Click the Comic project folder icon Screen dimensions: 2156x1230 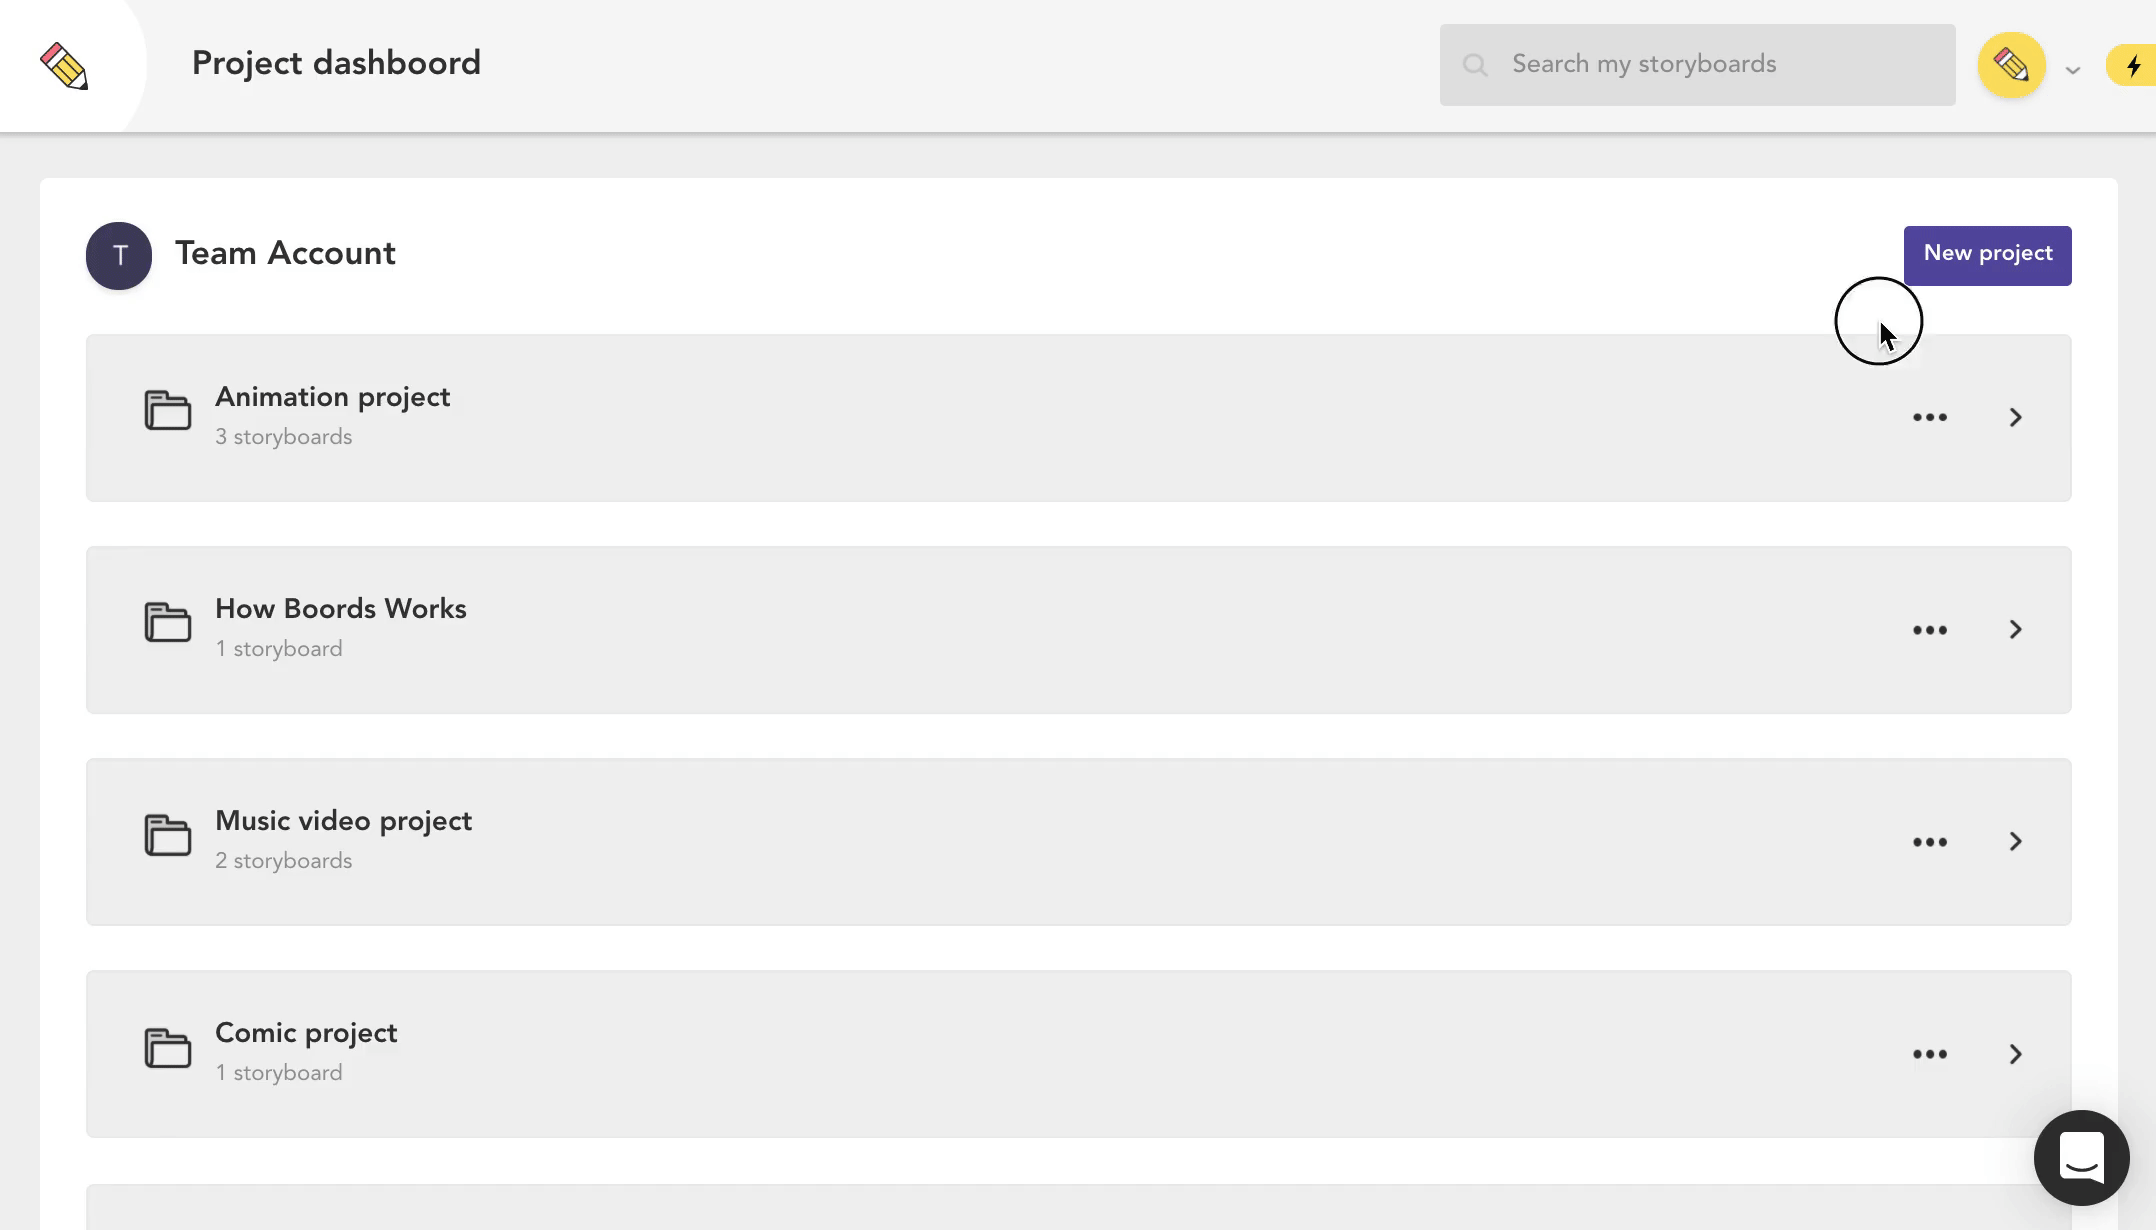click(x=167, y=1048)
